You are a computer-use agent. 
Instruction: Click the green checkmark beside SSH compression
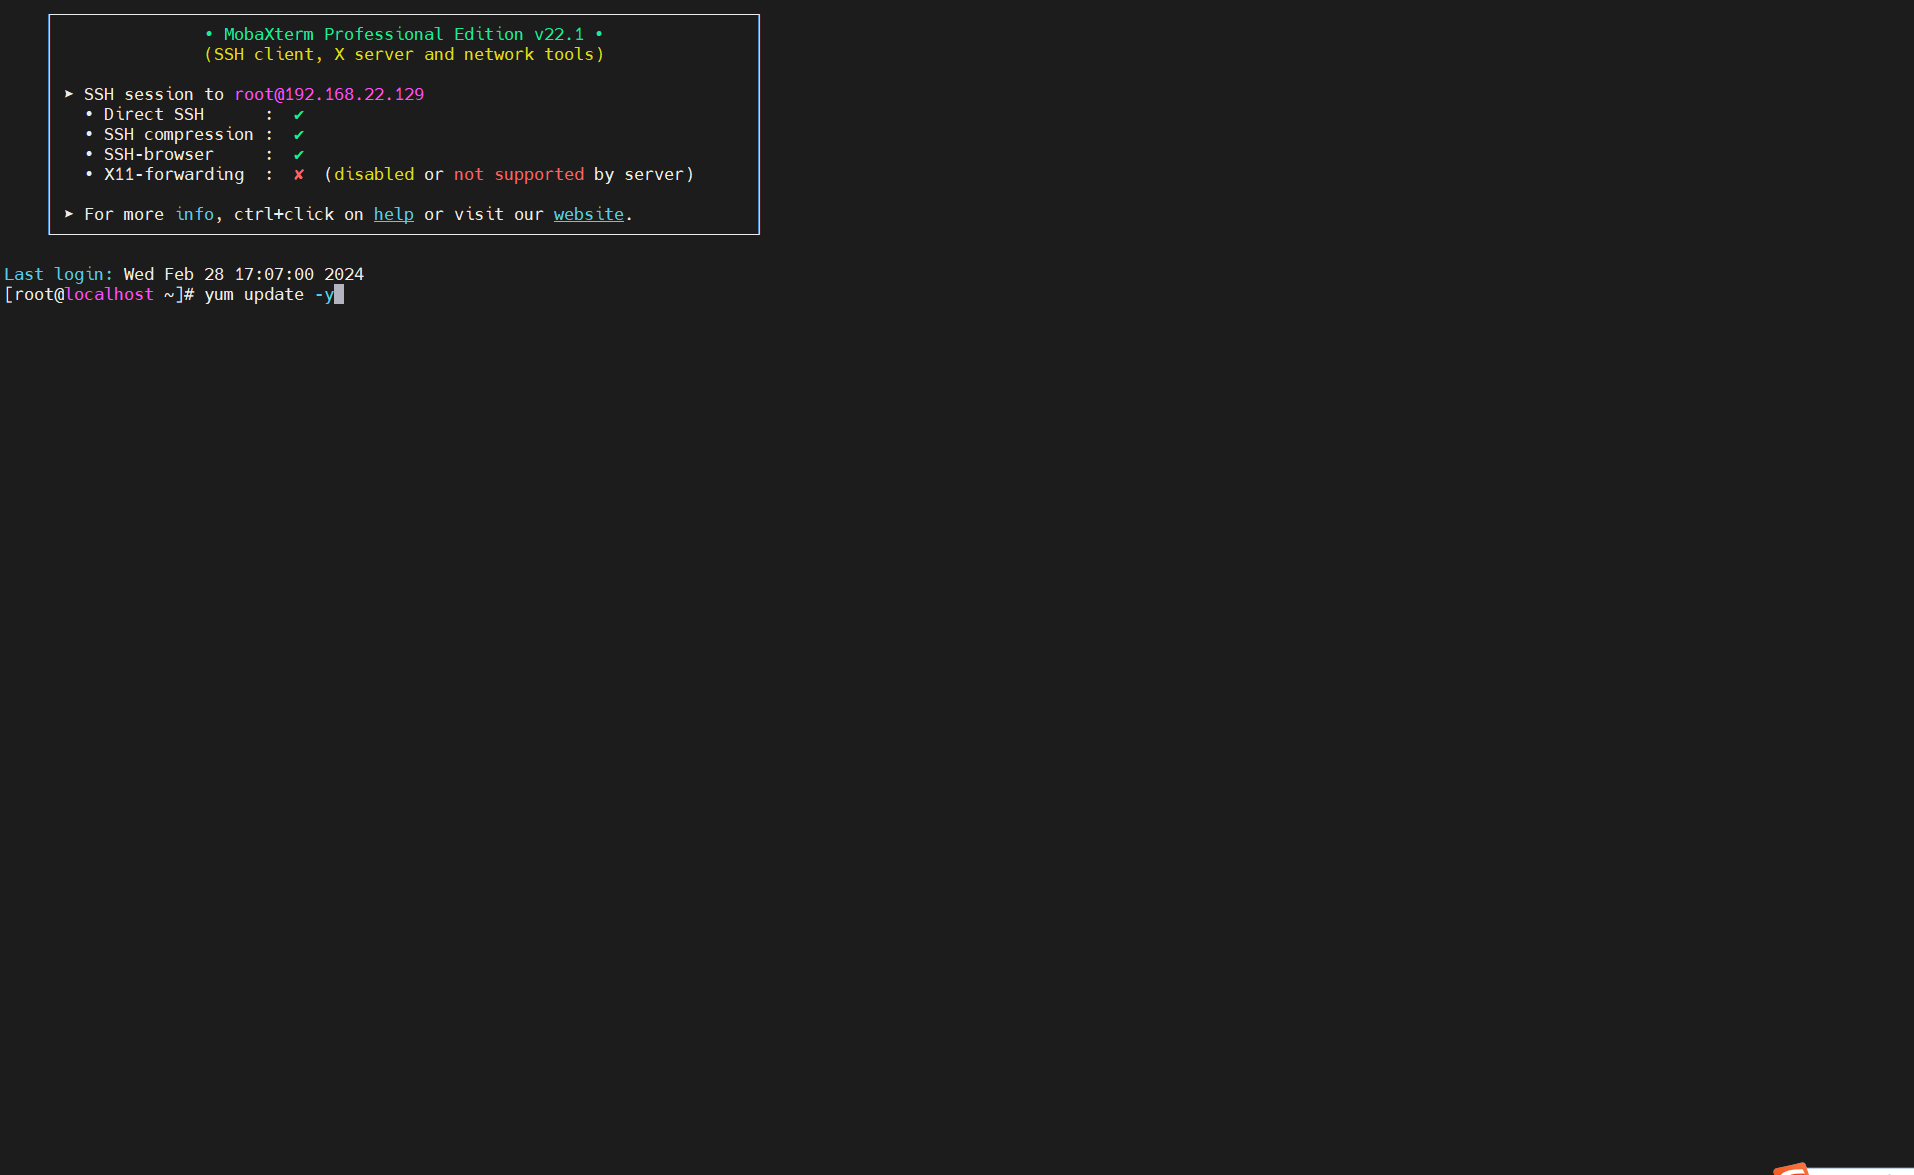pos(299,134)
